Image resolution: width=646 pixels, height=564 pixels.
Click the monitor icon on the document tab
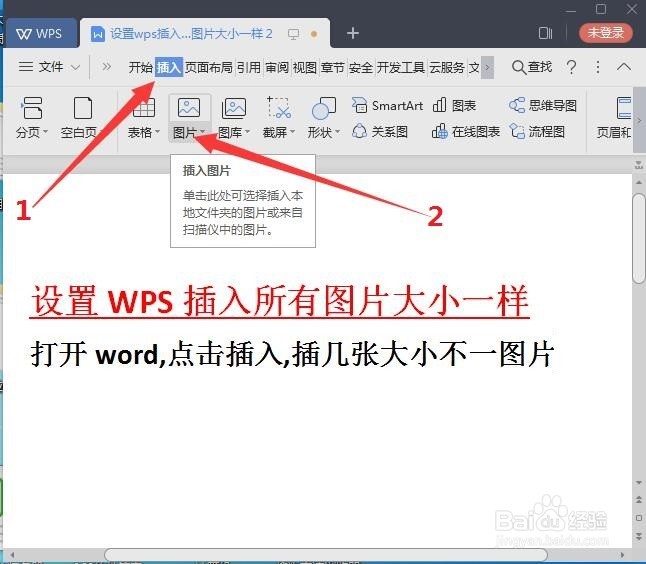[293, 34]
